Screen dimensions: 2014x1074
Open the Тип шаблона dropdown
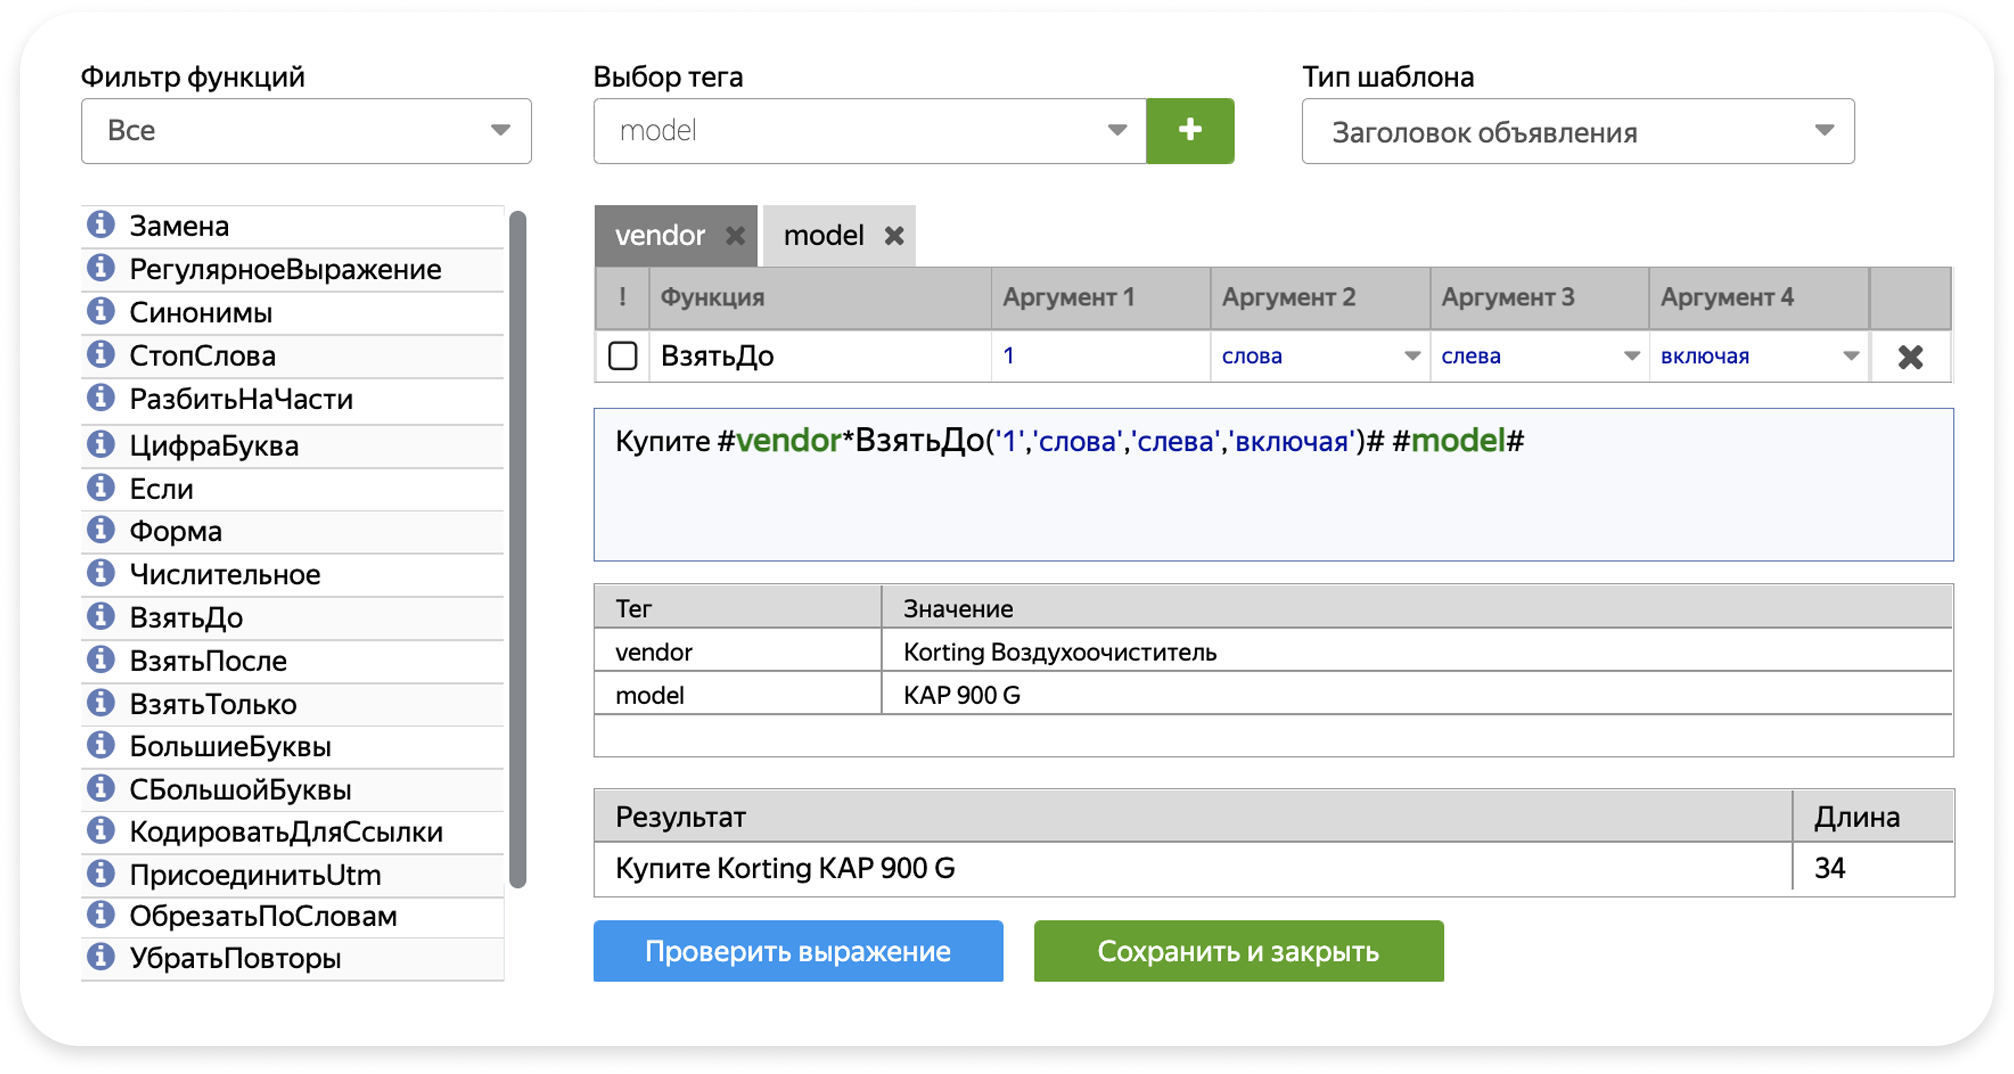click(1577, 131)
